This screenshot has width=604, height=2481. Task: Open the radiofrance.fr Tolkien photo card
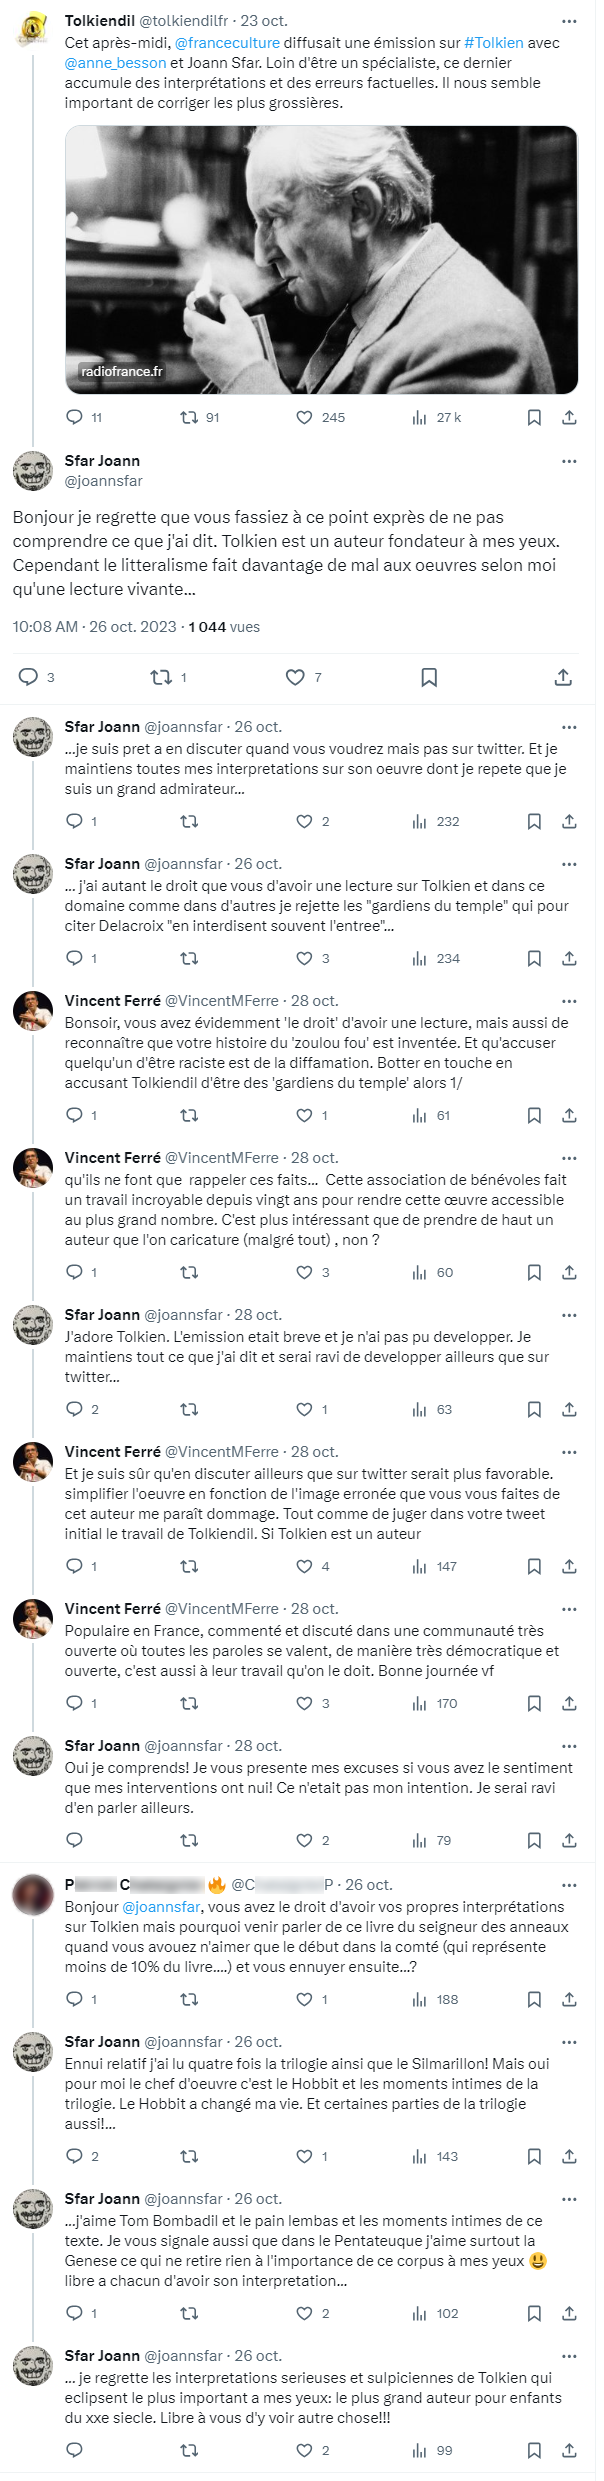[321, 260]
